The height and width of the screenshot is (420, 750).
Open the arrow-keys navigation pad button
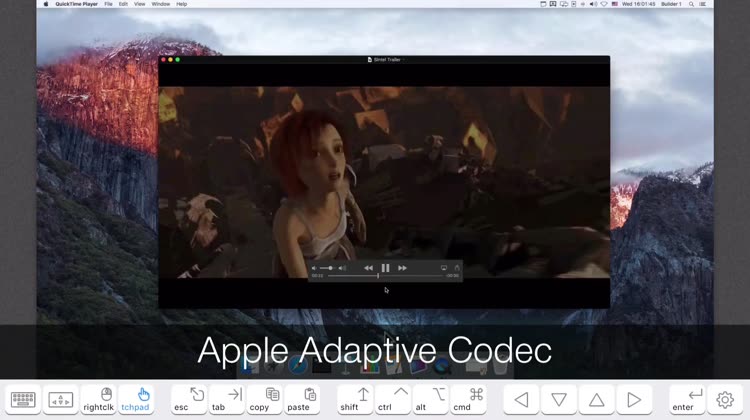click(61, 399)
